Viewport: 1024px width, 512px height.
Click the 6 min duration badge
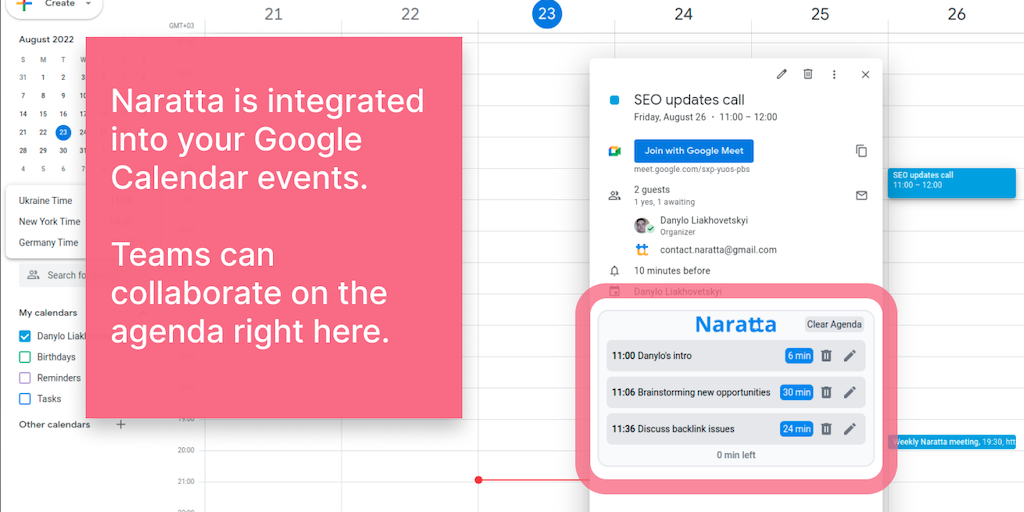(799, 356)
